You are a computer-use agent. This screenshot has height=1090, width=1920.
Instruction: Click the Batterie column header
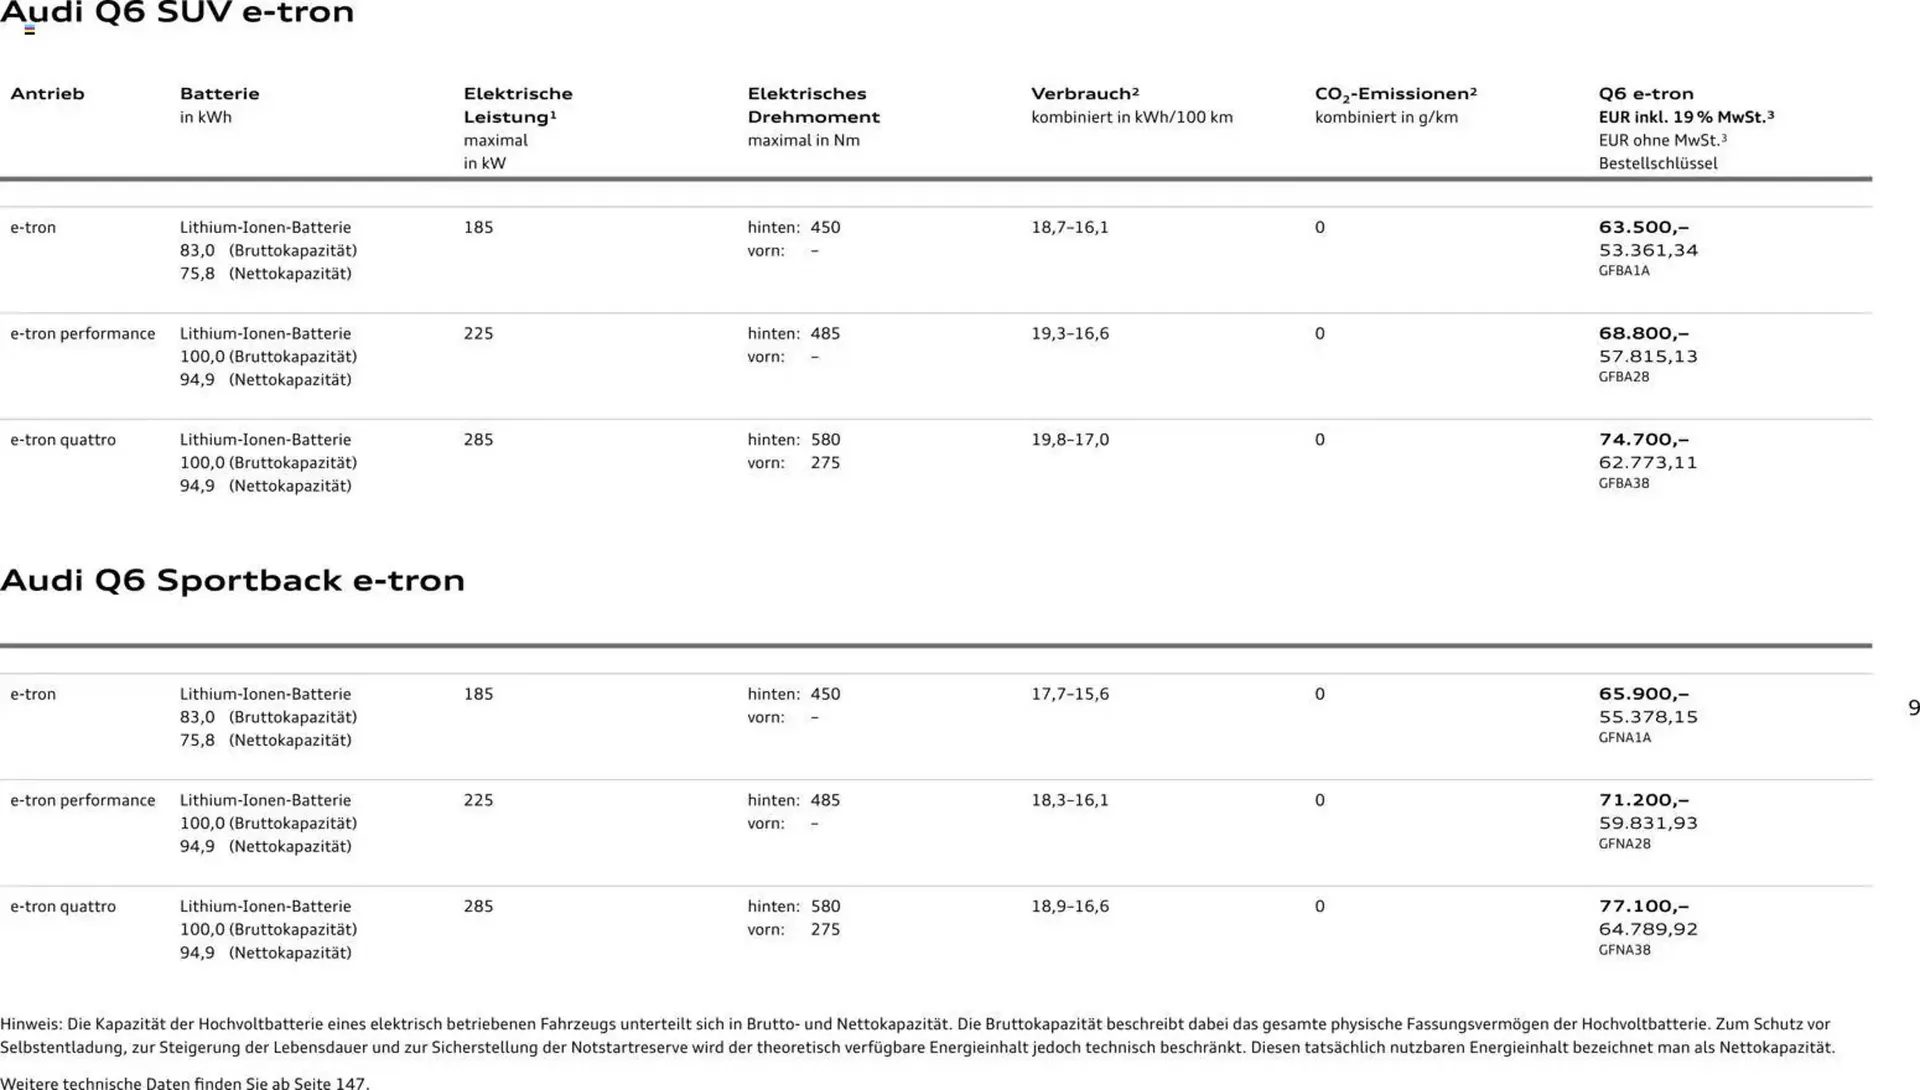(219, 94)
